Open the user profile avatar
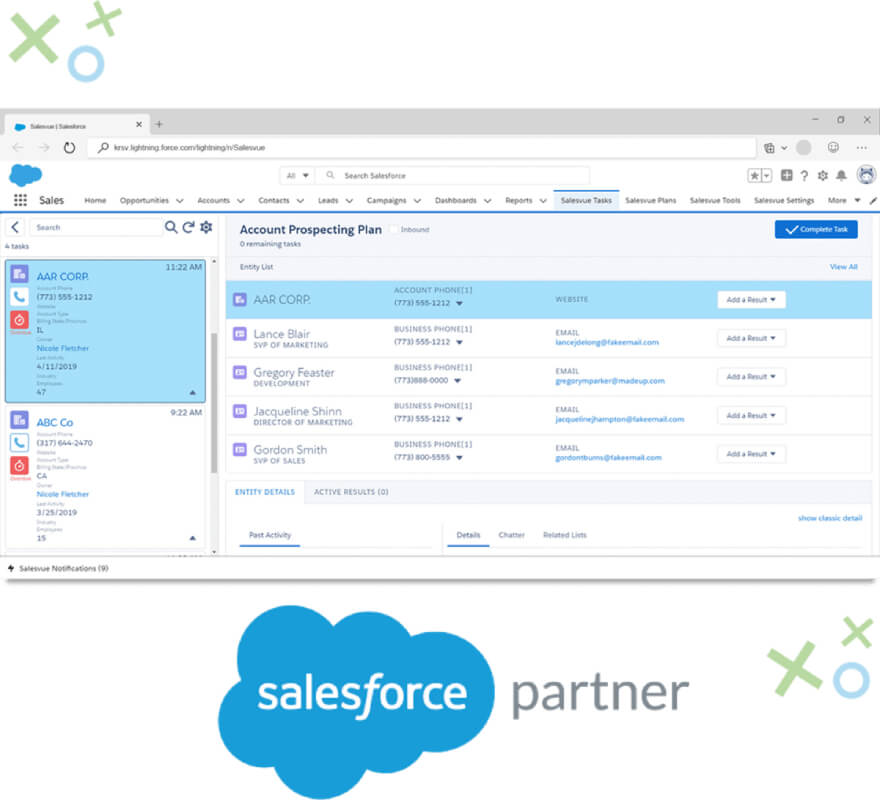 (x=867, y=175)
